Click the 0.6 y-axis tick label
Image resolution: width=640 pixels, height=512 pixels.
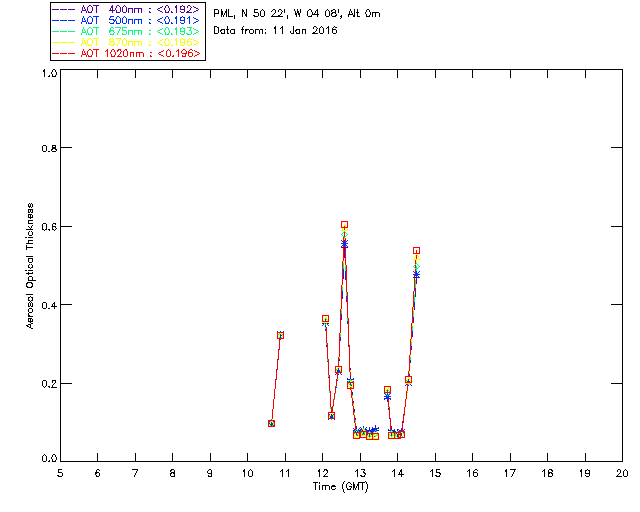click(x=49, y=227)
